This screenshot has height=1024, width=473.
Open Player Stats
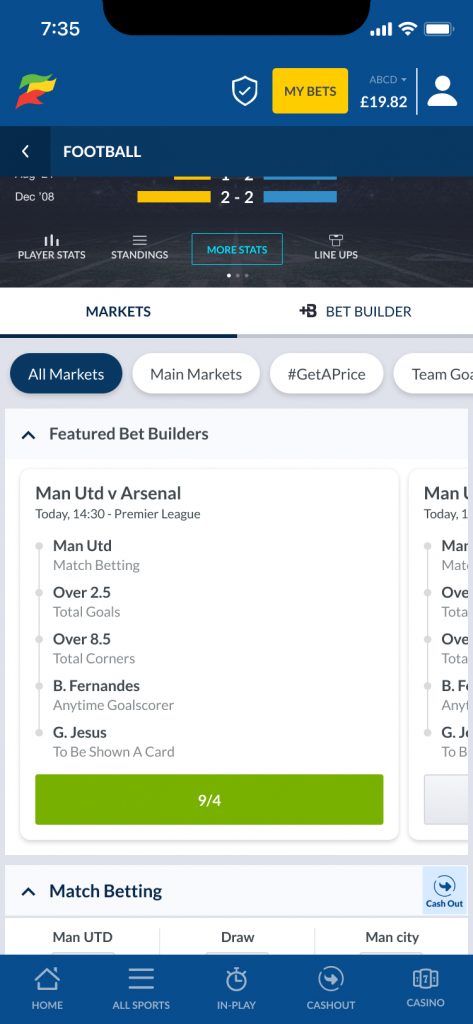point(52,248)
